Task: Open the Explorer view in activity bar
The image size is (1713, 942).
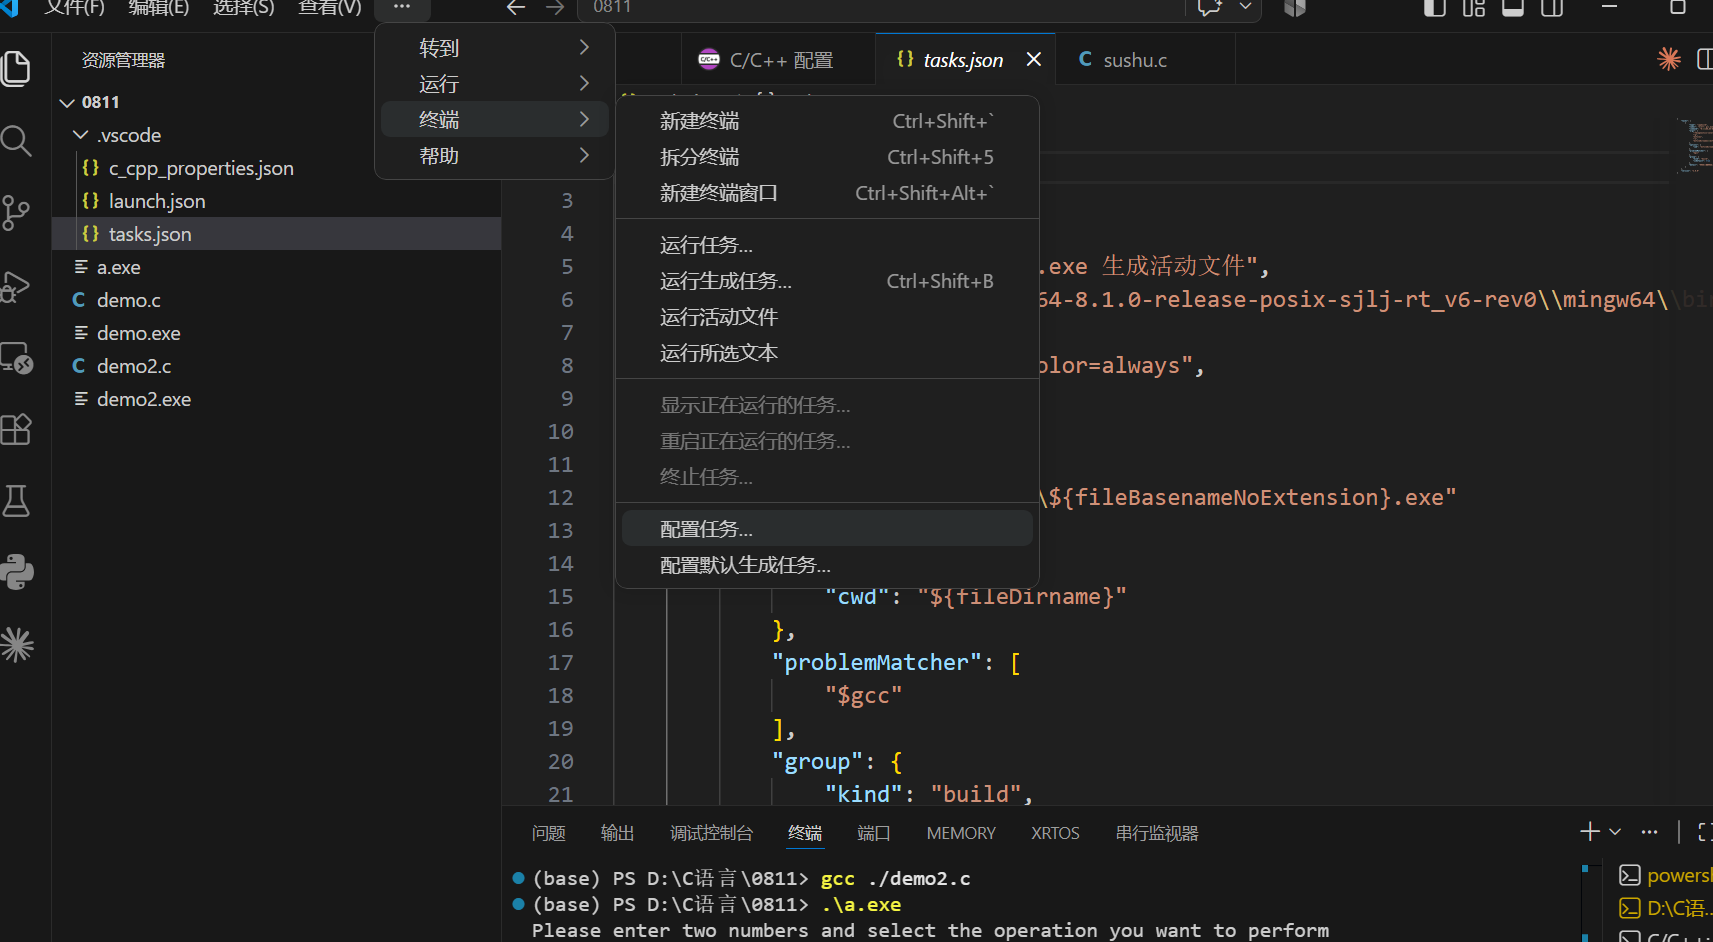Action: (17, 68)
